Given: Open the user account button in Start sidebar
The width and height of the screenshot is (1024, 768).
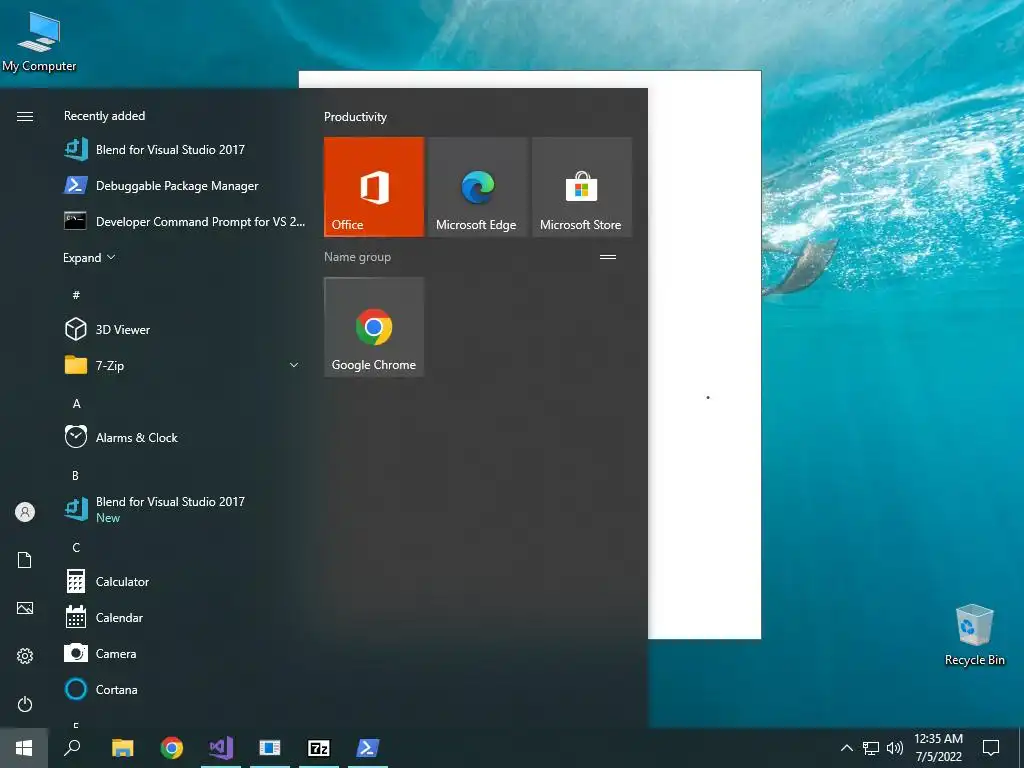Looking at the screenshot, I should pos(25,512).
